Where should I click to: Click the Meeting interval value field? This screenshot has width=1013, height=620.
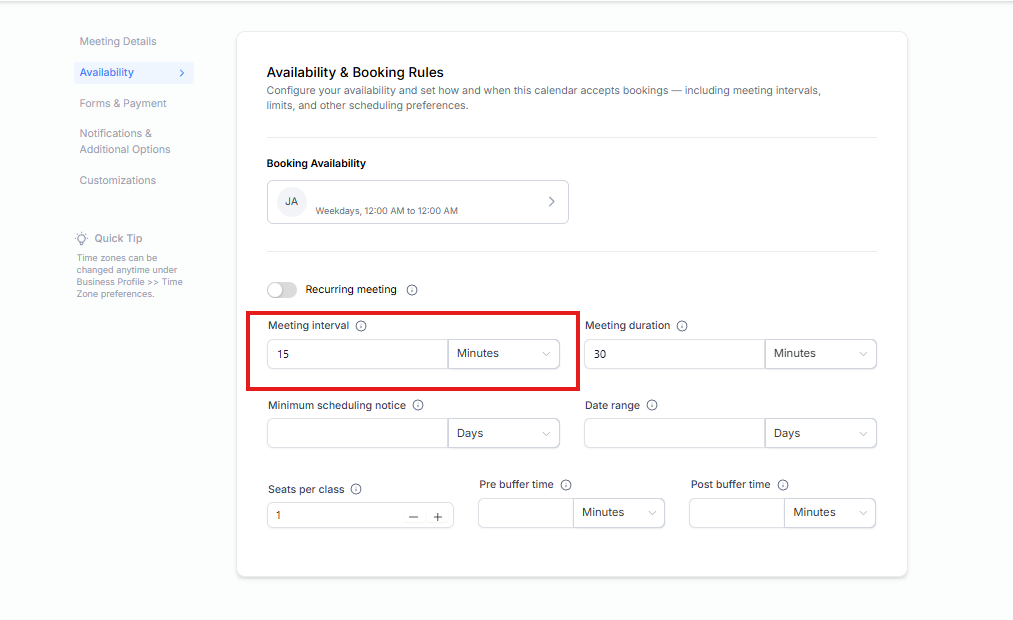pyautogui.click(x=357, y=354)
